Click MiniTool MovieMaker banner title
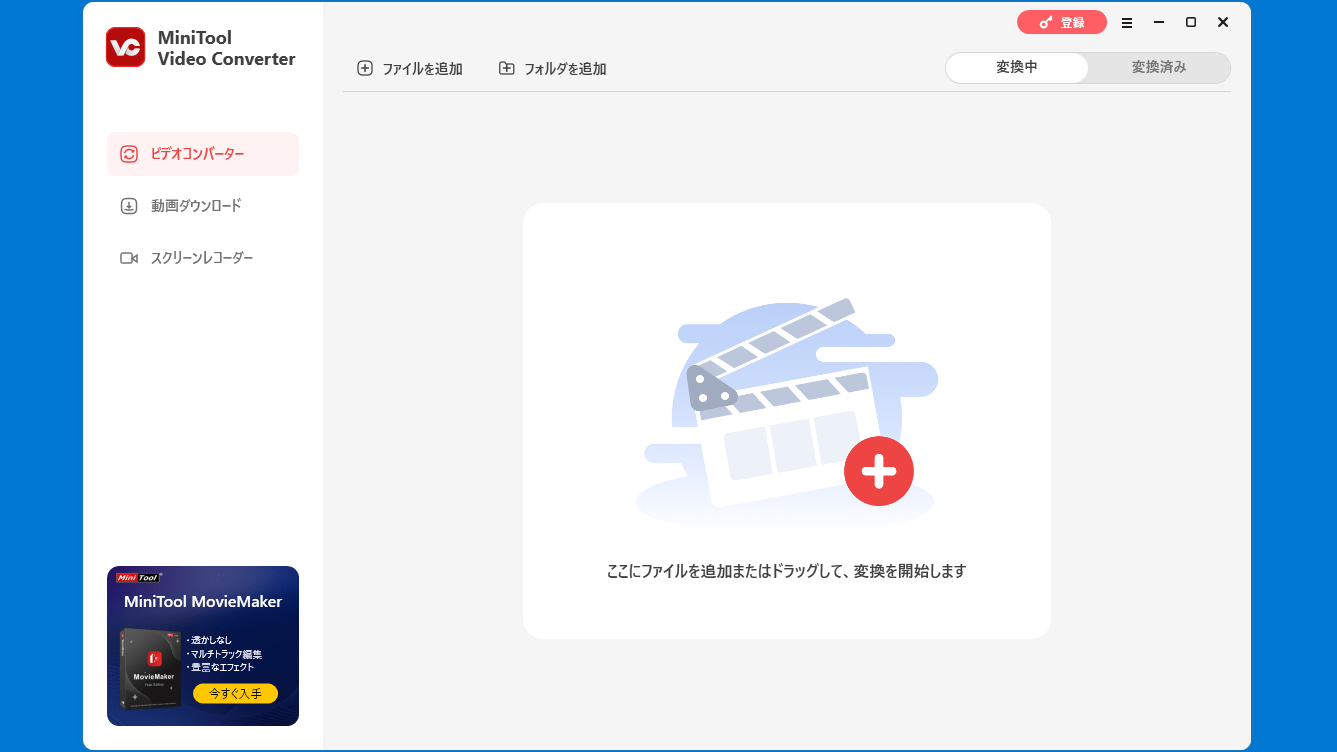This screenshot has width=1337, height=752. [x=203, y=602]
